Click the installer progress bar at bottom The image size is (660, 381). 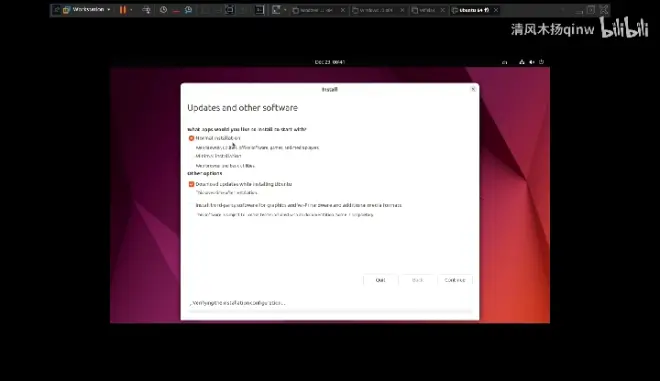(330, 312)
